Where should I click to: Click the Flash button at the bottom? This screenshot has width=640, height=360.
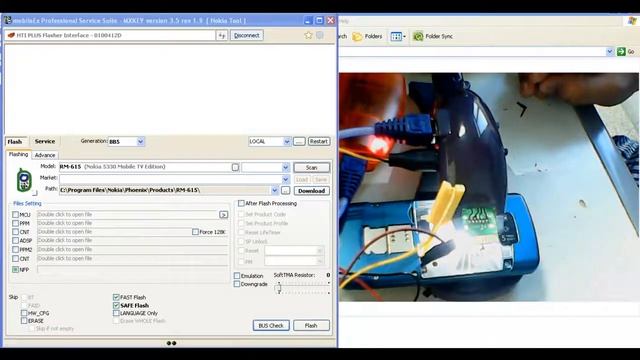[x=311, y=325]
